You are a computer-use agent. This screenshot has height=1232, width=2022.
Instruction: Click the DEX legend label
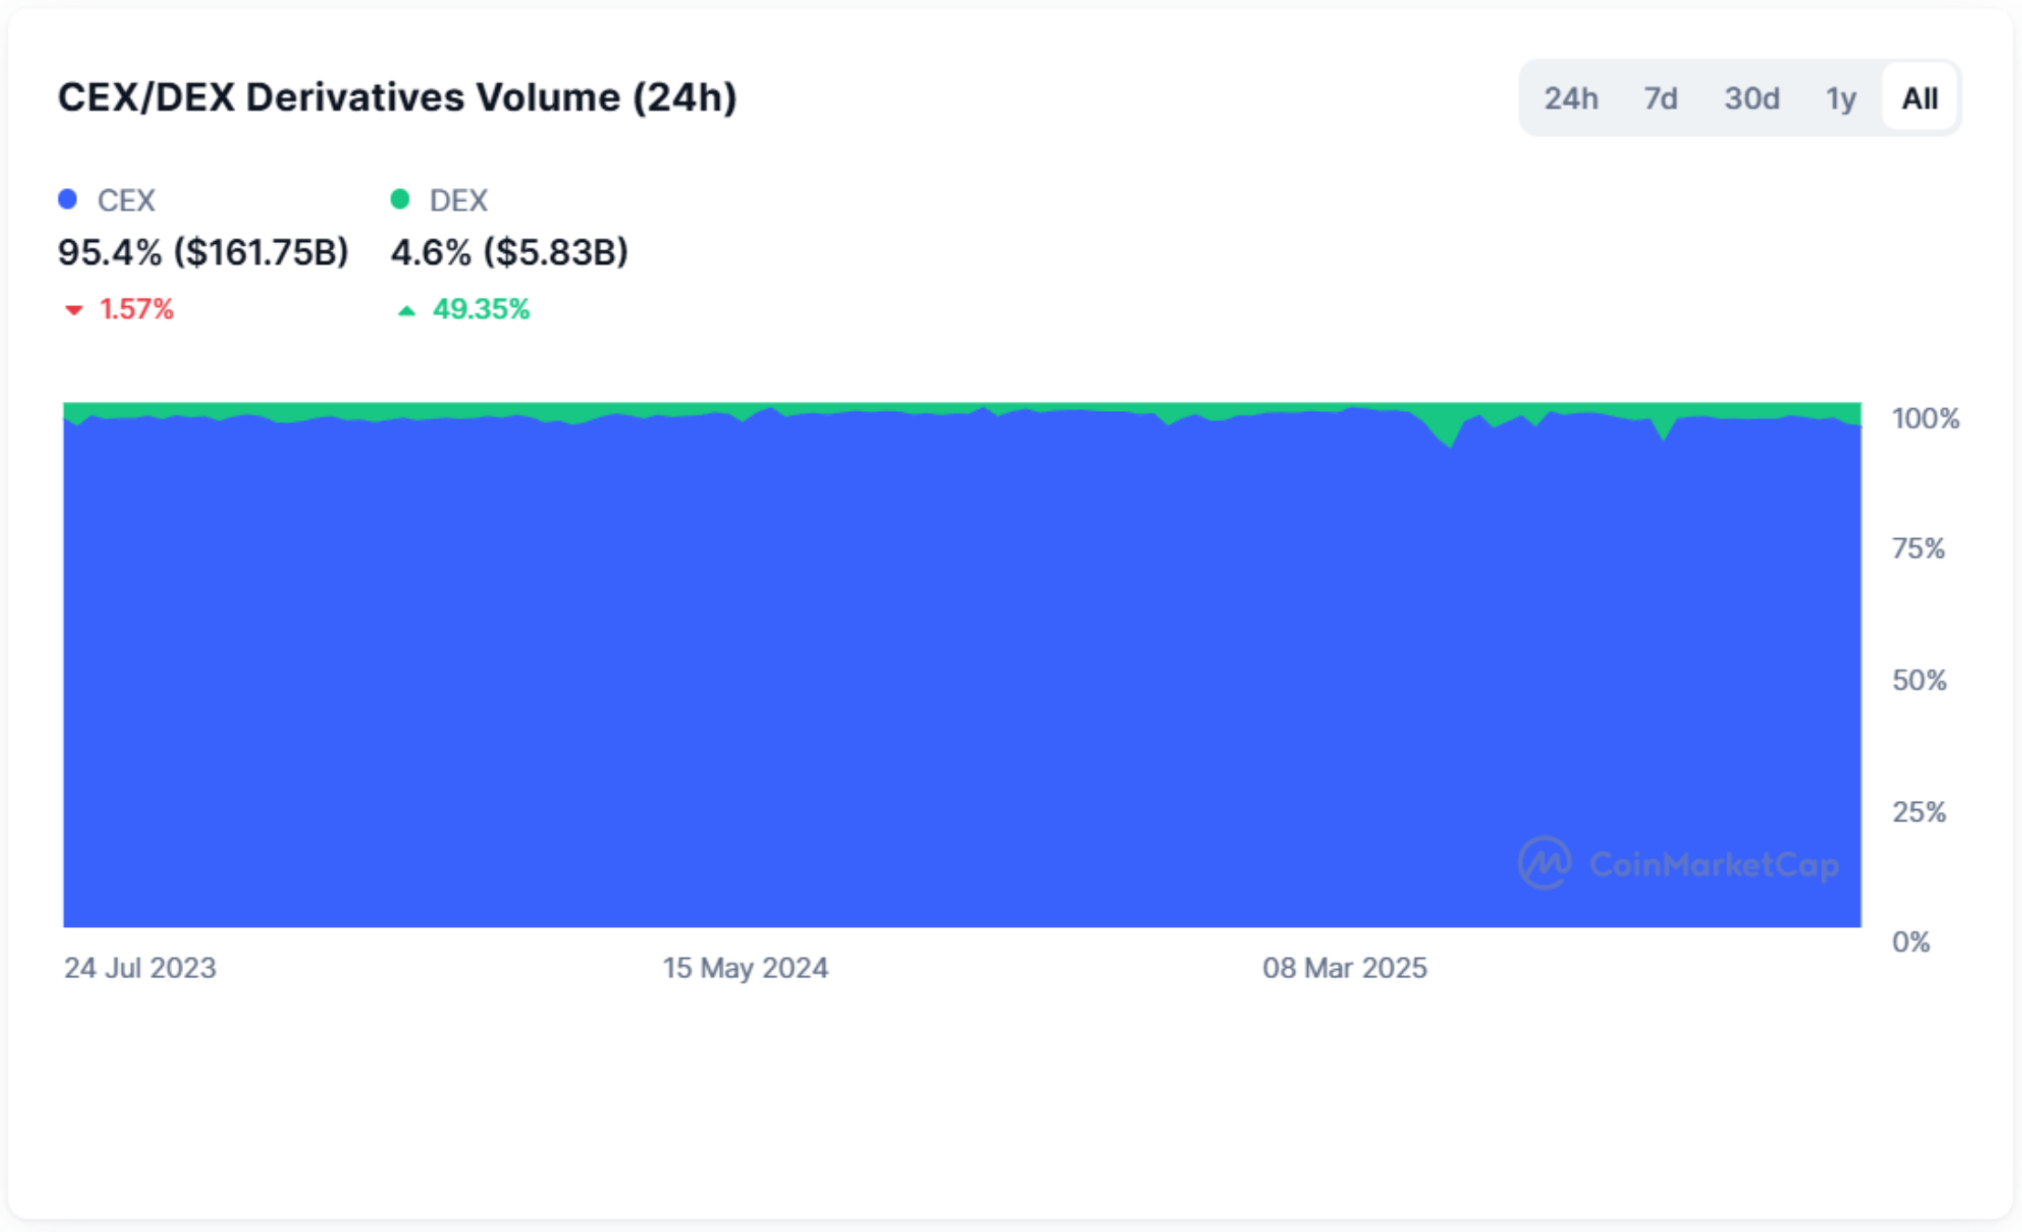pos(458,200)
